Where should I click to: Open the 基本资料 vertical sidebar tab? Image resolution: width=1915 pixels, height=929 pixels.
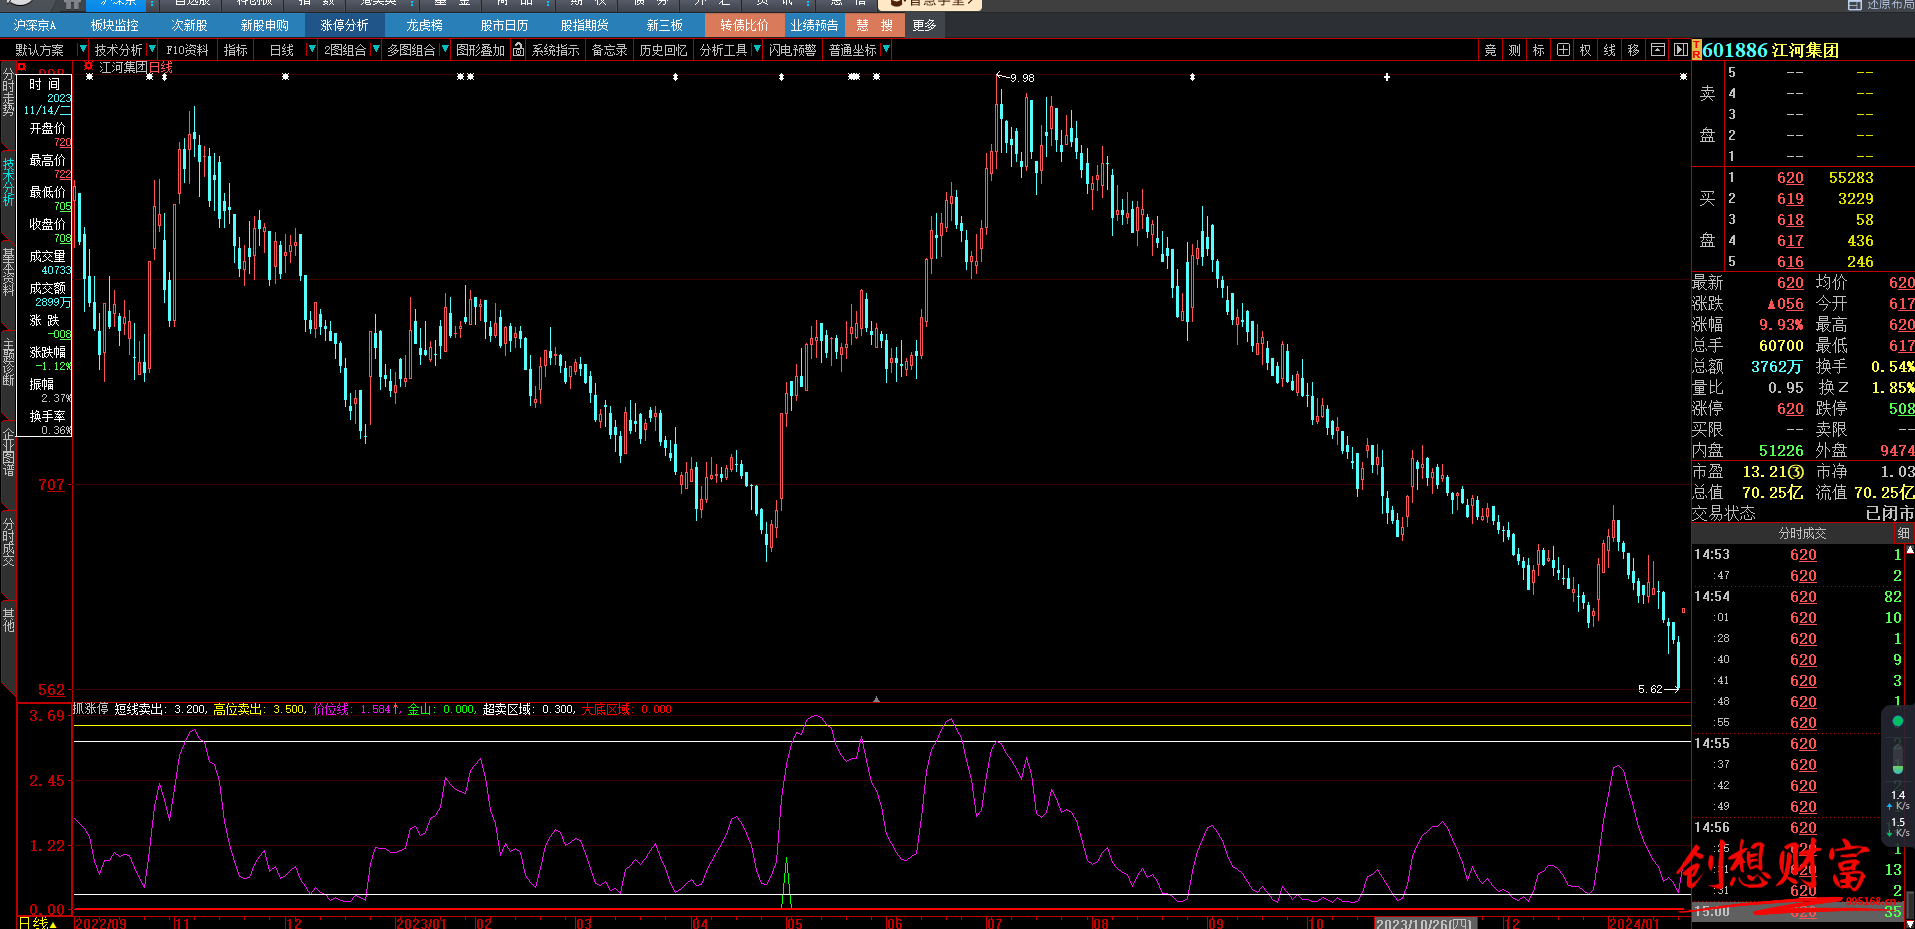[x=8, y=272]
